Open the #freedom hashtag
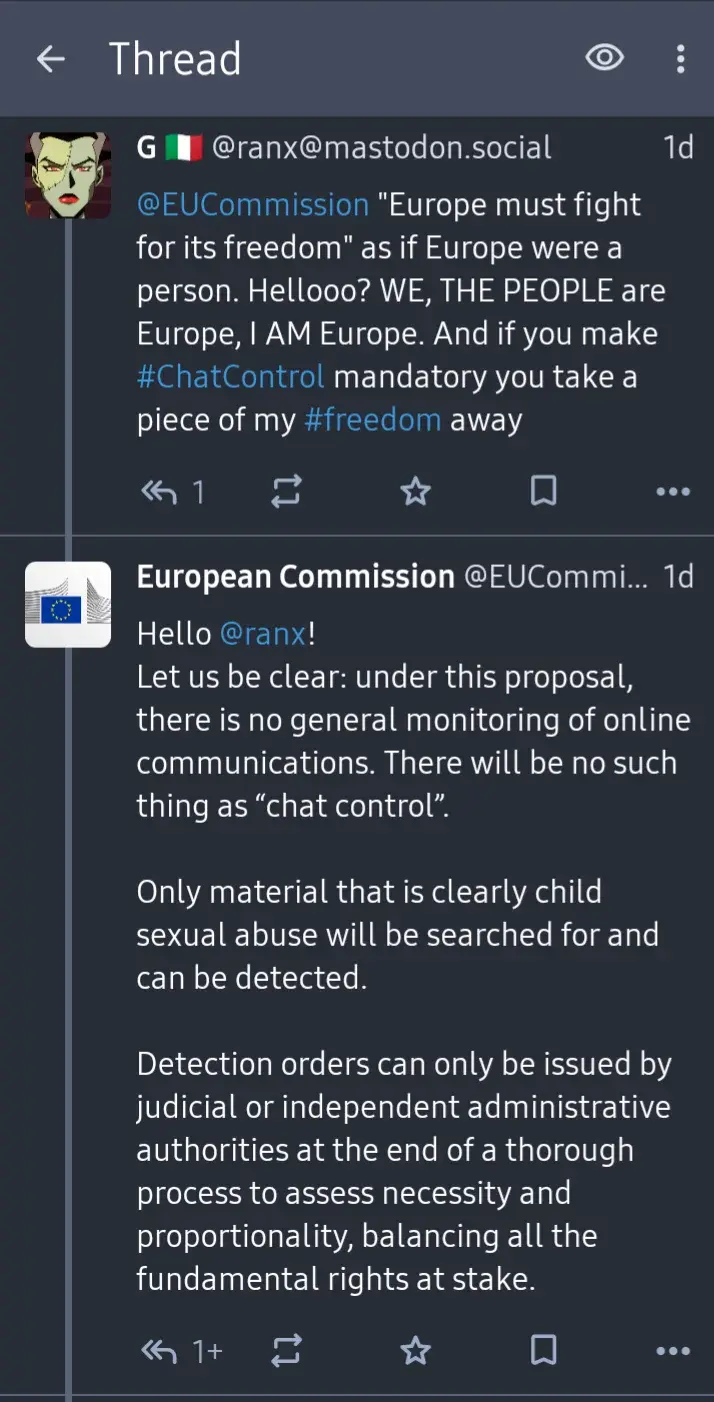 [372, 420]
